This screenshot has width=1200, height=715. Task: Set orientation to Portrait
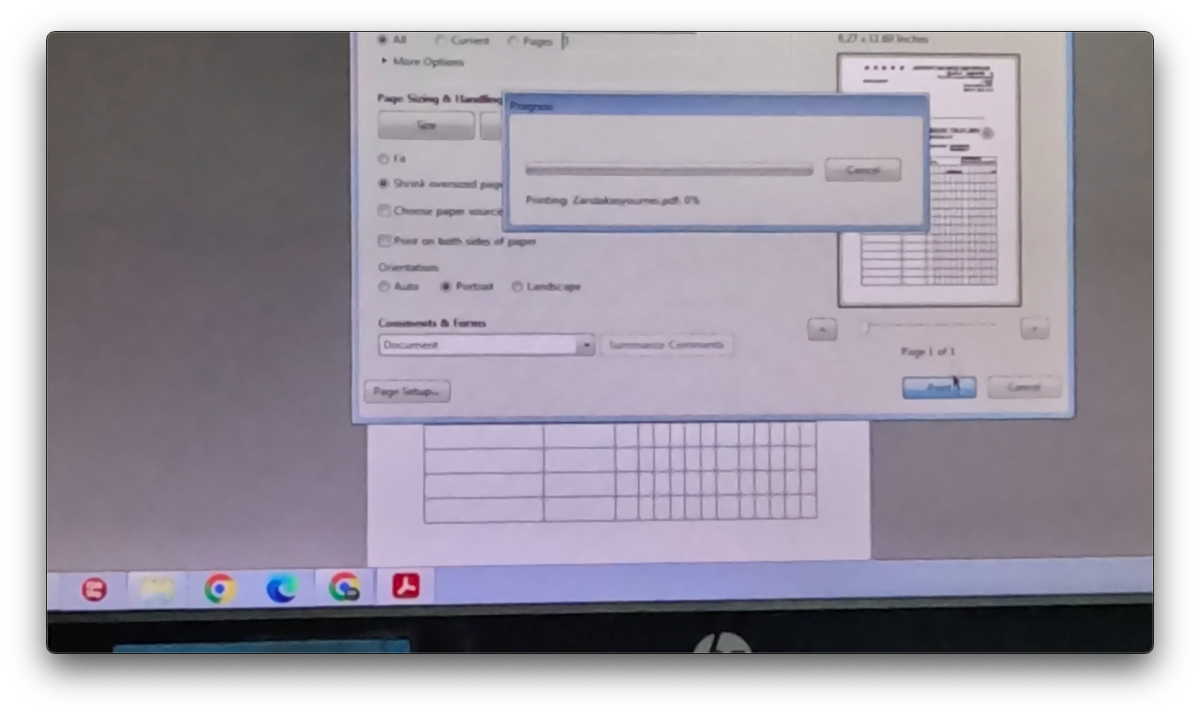(x=446, y=287)
